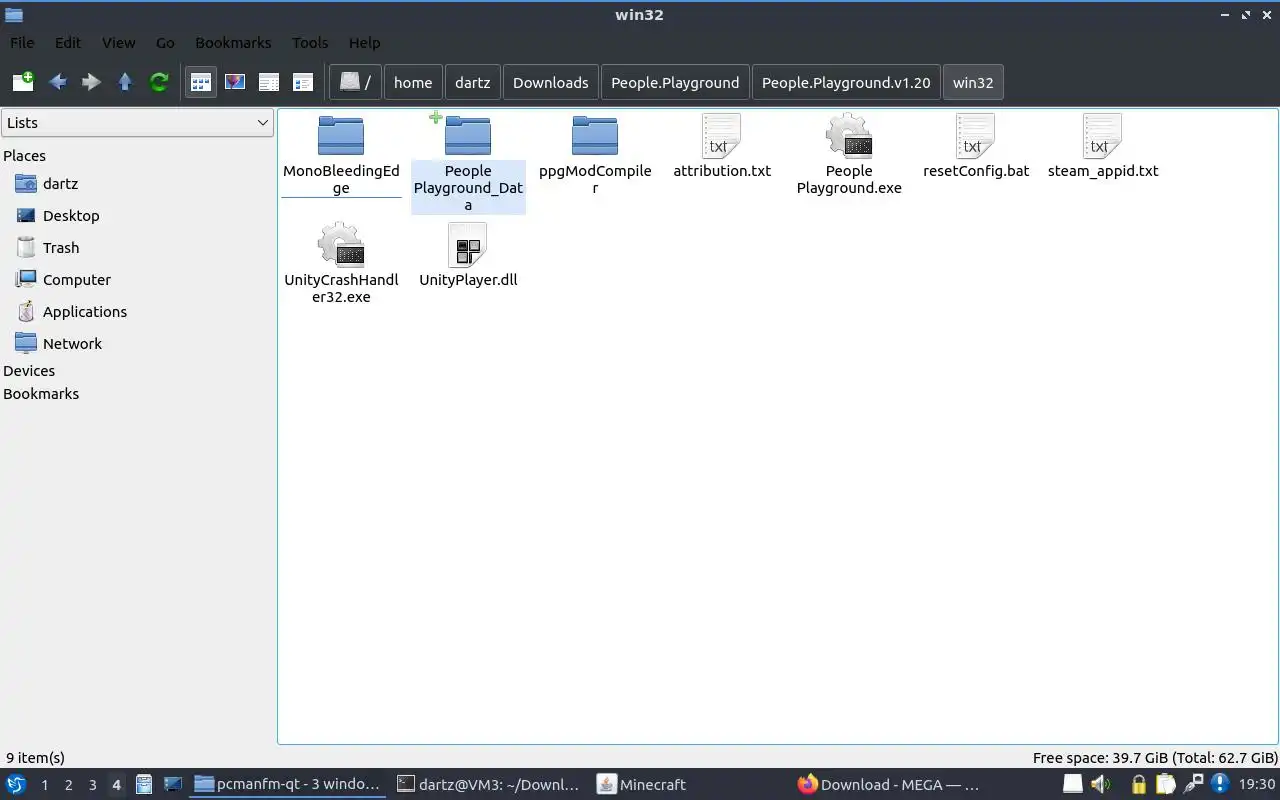Open the View menu
The width and height of the screenshot is (1280, 800).
(118, 43)
